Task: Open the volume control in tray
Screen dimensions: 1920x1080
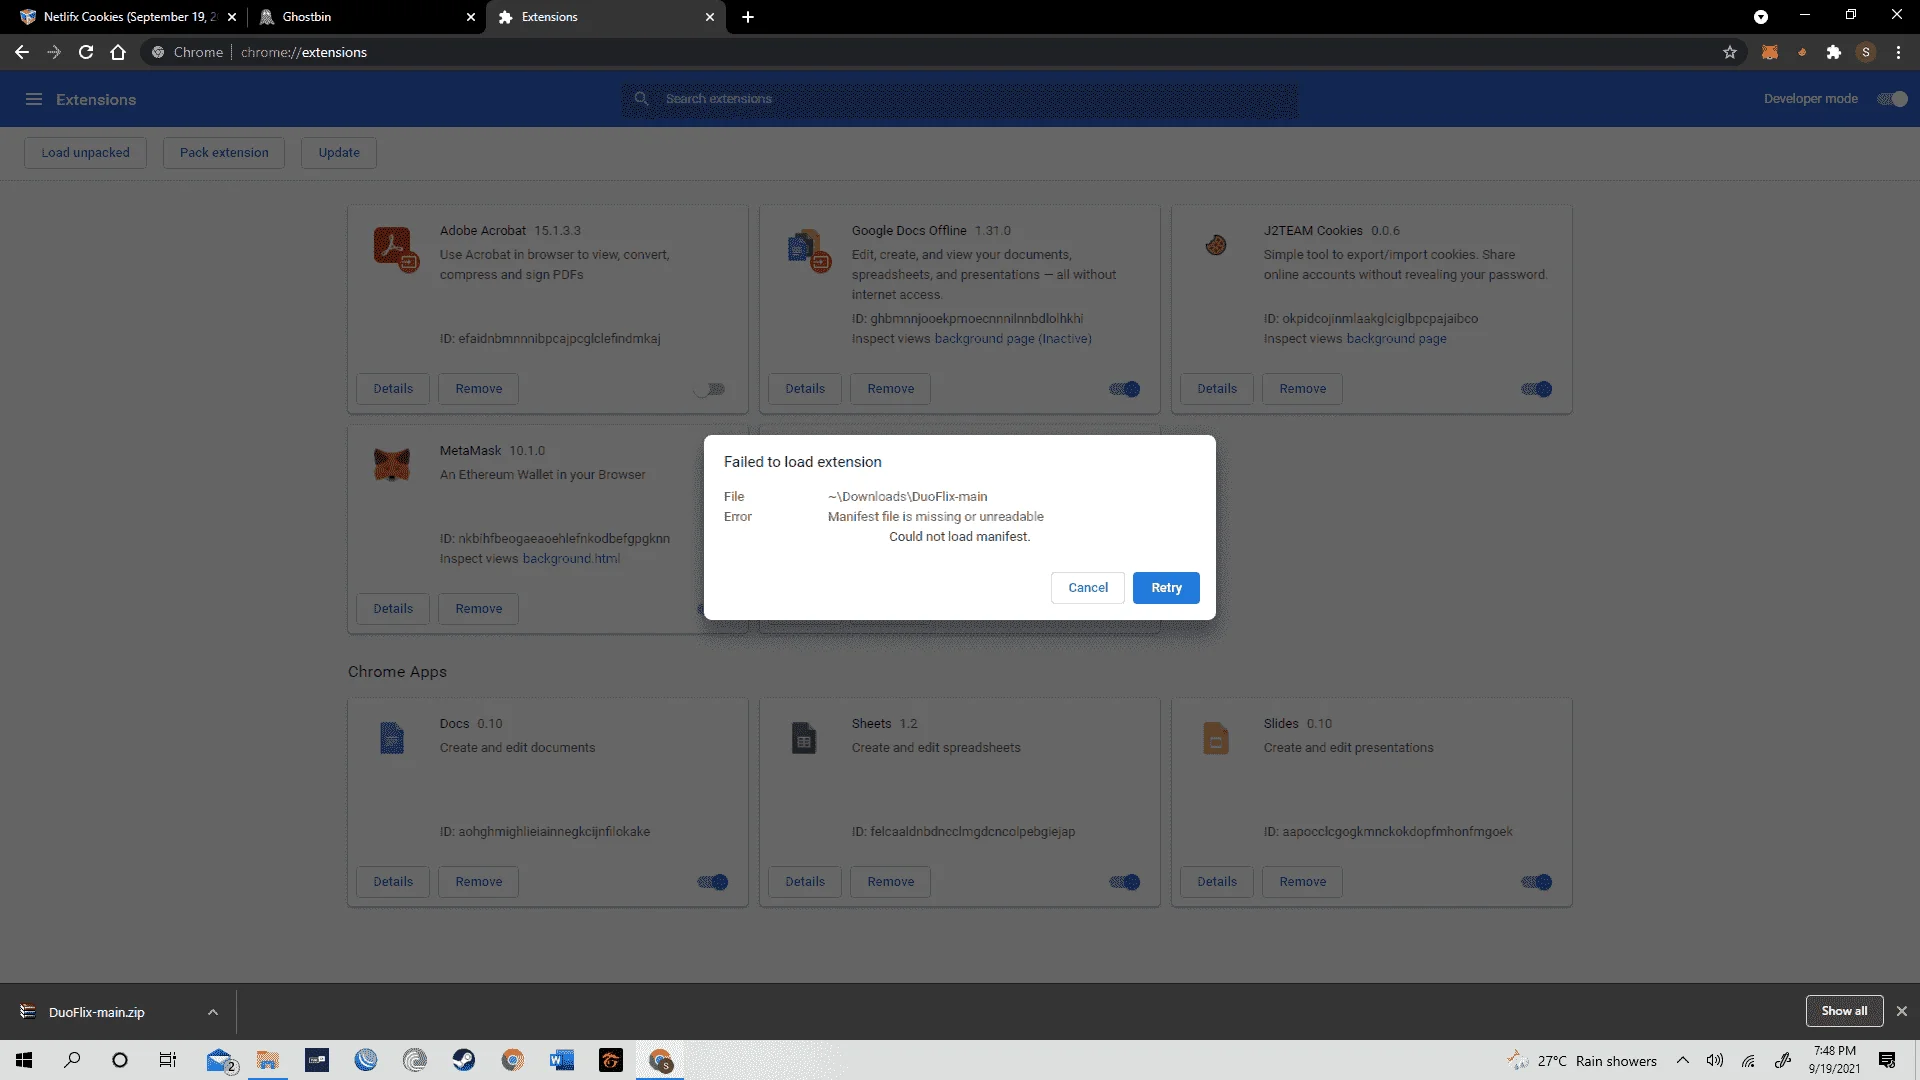Action: coord(1715,1060)
